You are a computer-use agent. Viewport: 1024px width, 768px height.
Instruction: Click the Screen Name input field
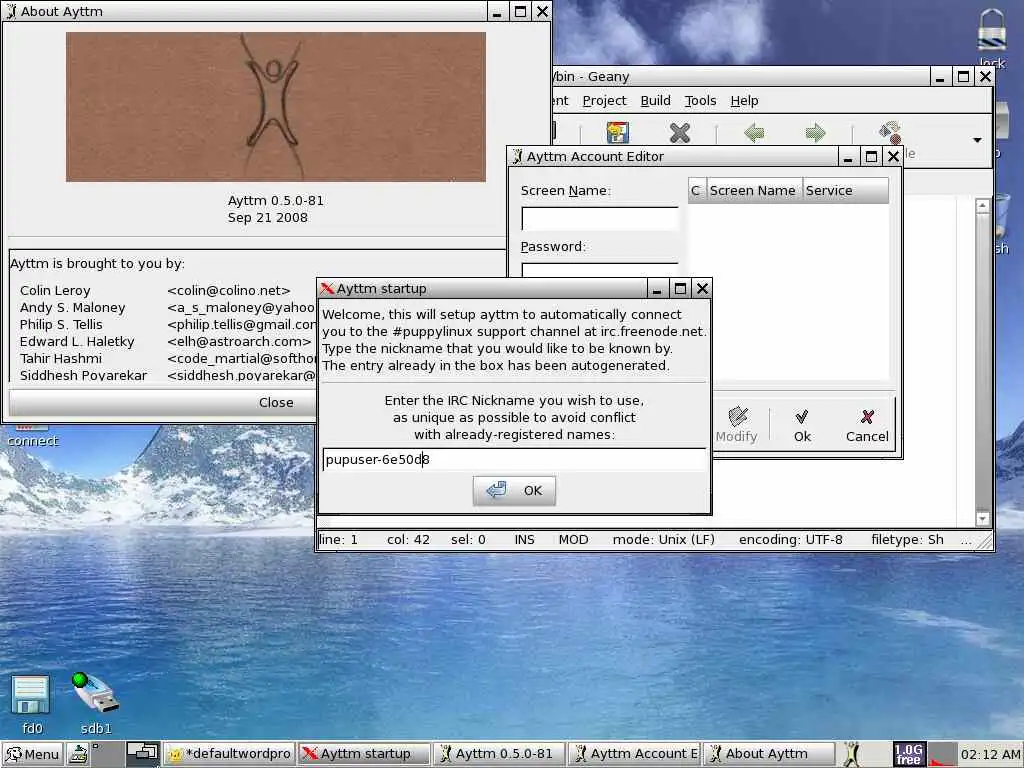(x=600, y=219)
